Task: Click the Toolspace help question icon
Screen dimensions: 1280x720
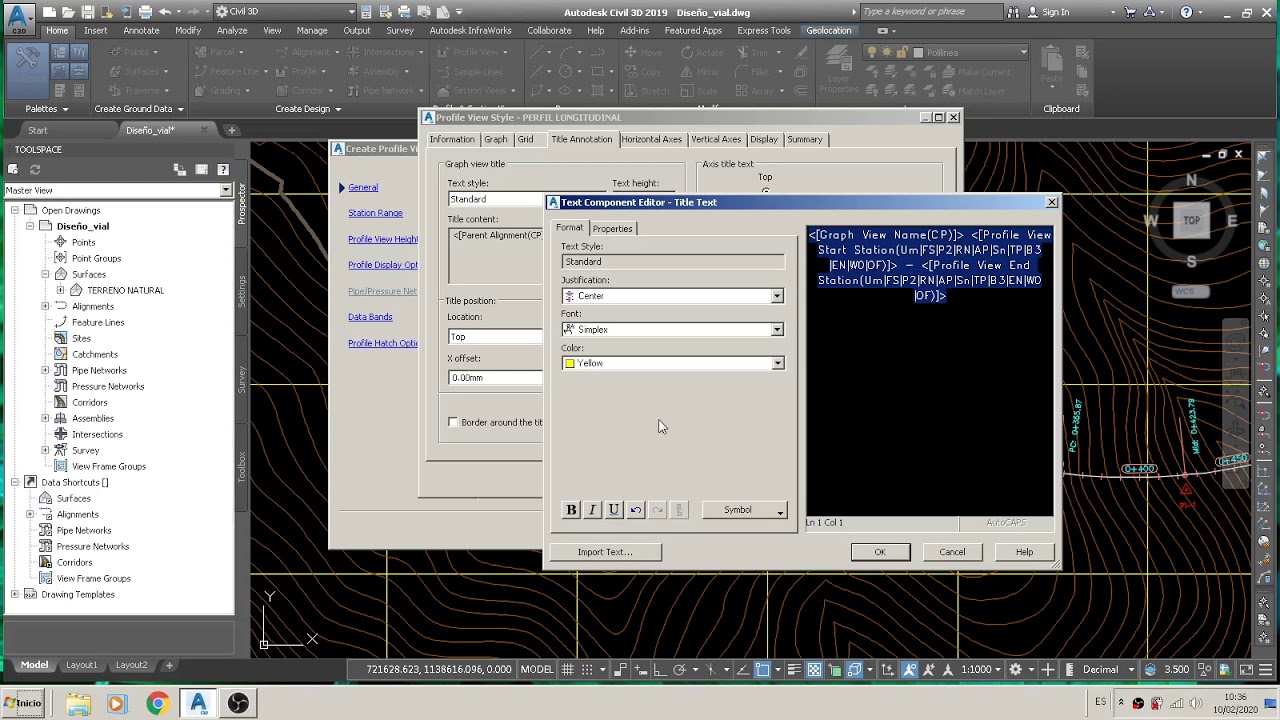Action: [x=223, y=170]
